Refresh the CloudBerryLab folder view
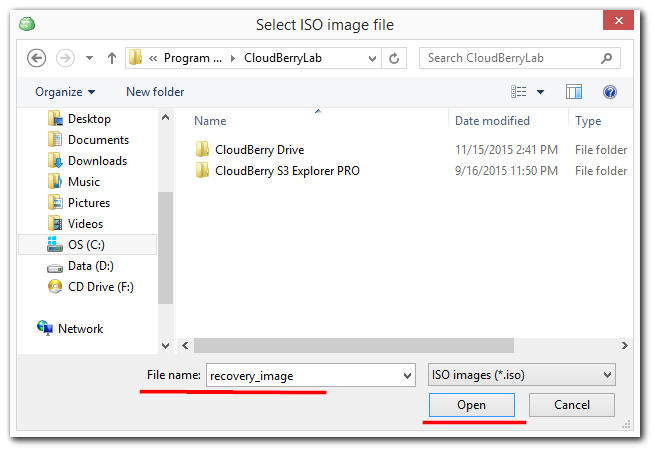The height and width of the screenshot is (455, 658). 394,58
